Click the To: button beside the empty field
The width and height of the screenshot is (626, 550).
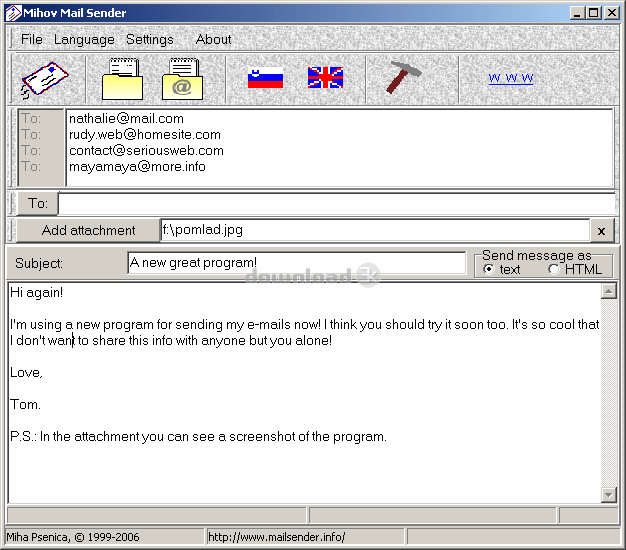tap(38, 204)
